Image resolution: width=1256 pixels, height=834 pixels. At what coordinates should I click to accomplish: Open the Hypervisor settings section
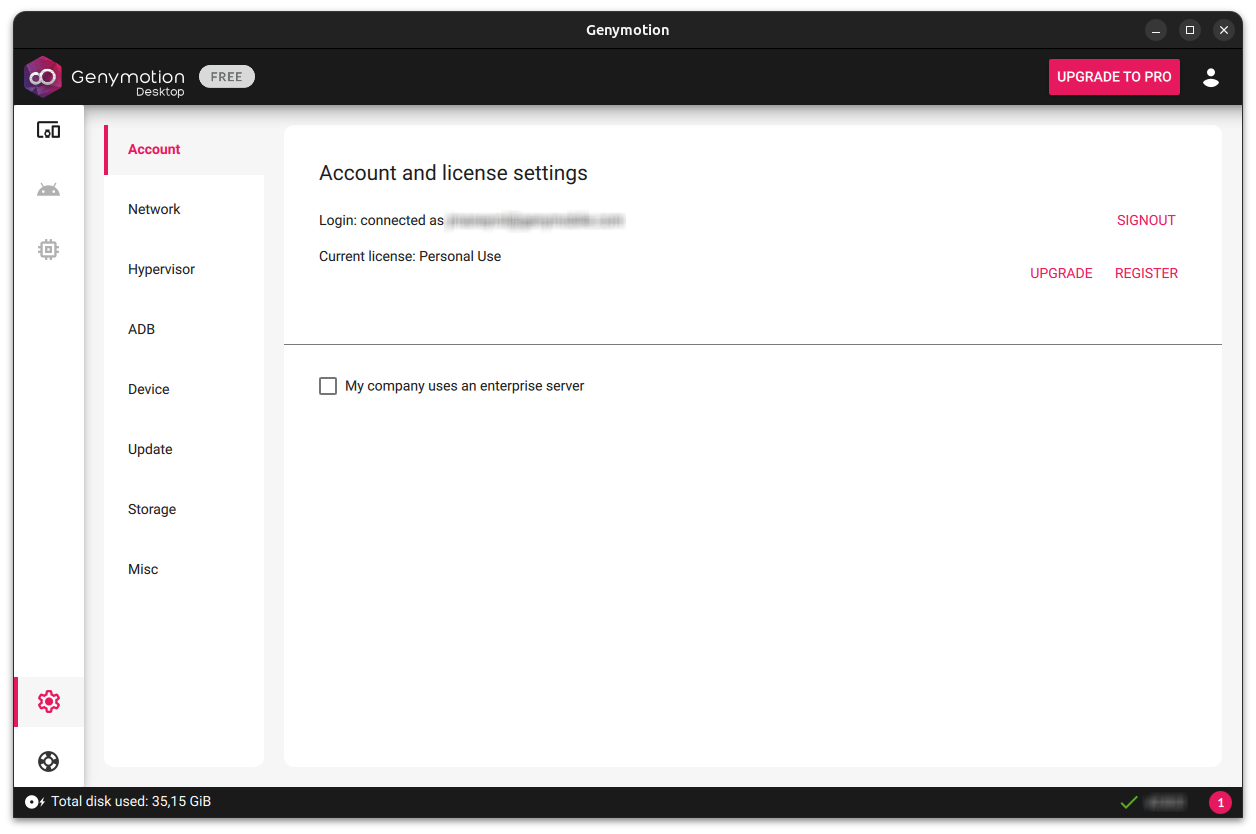(x=161, y=269)
